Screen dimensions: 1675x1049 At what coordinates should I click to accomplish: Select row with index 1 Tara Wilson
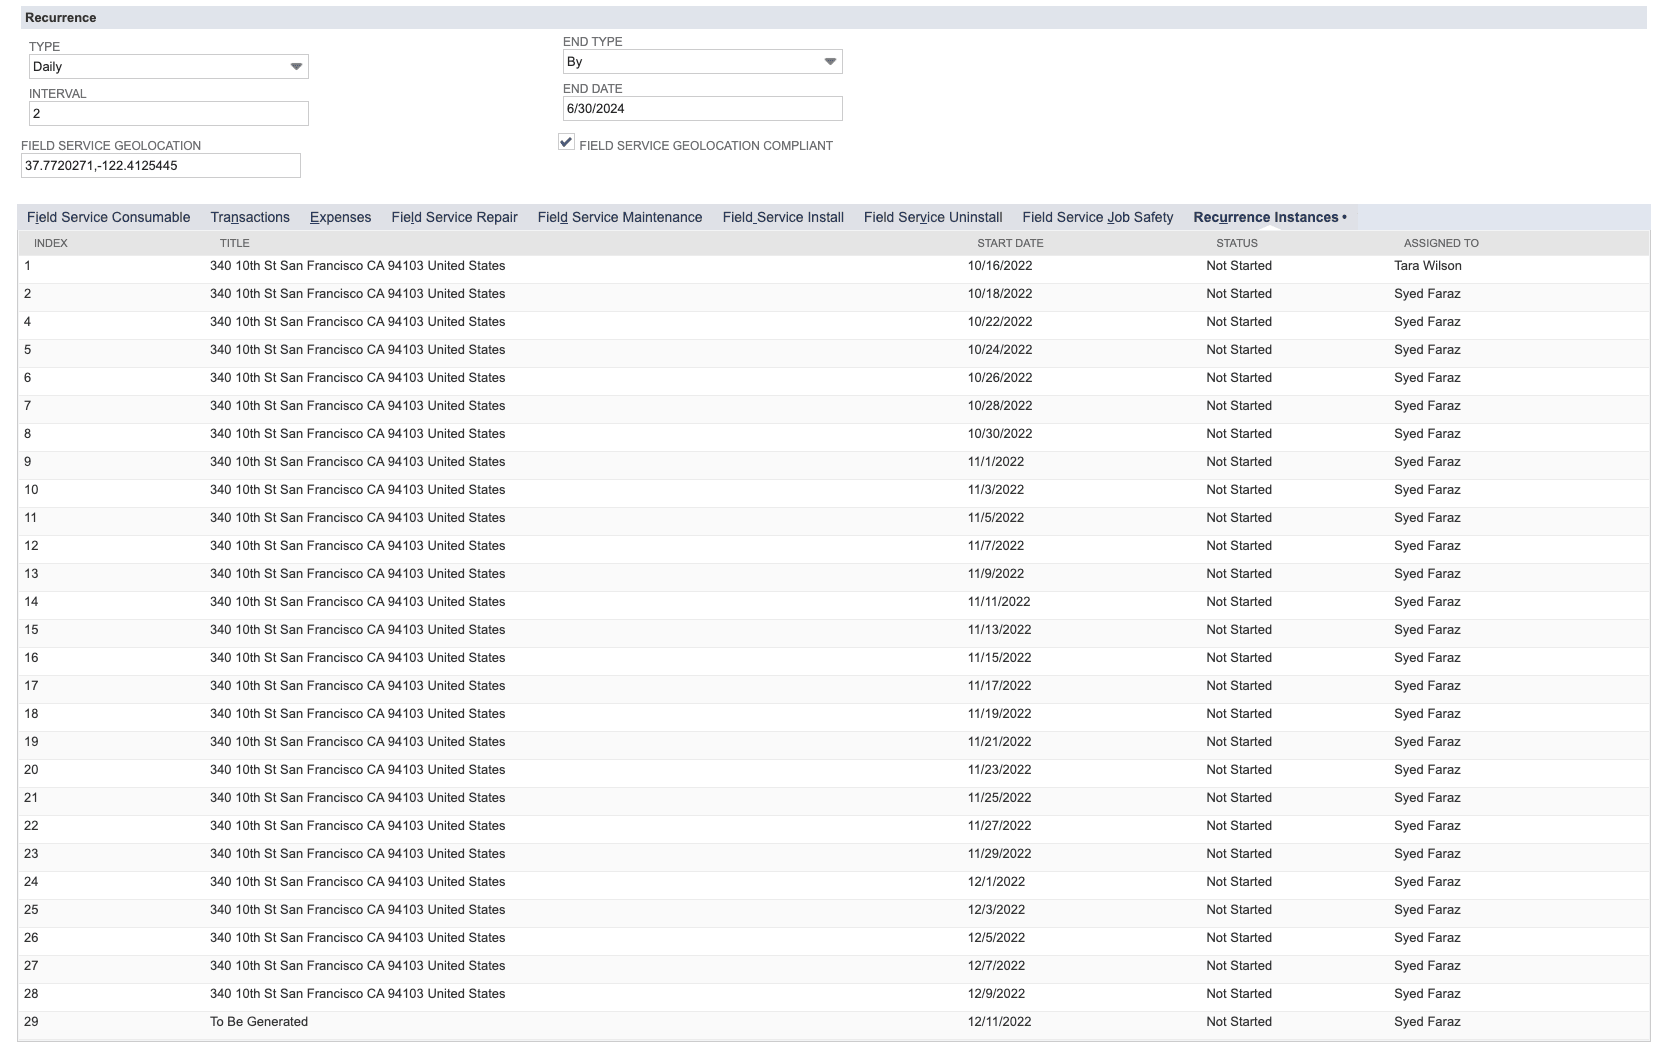[x=834, y=266]
